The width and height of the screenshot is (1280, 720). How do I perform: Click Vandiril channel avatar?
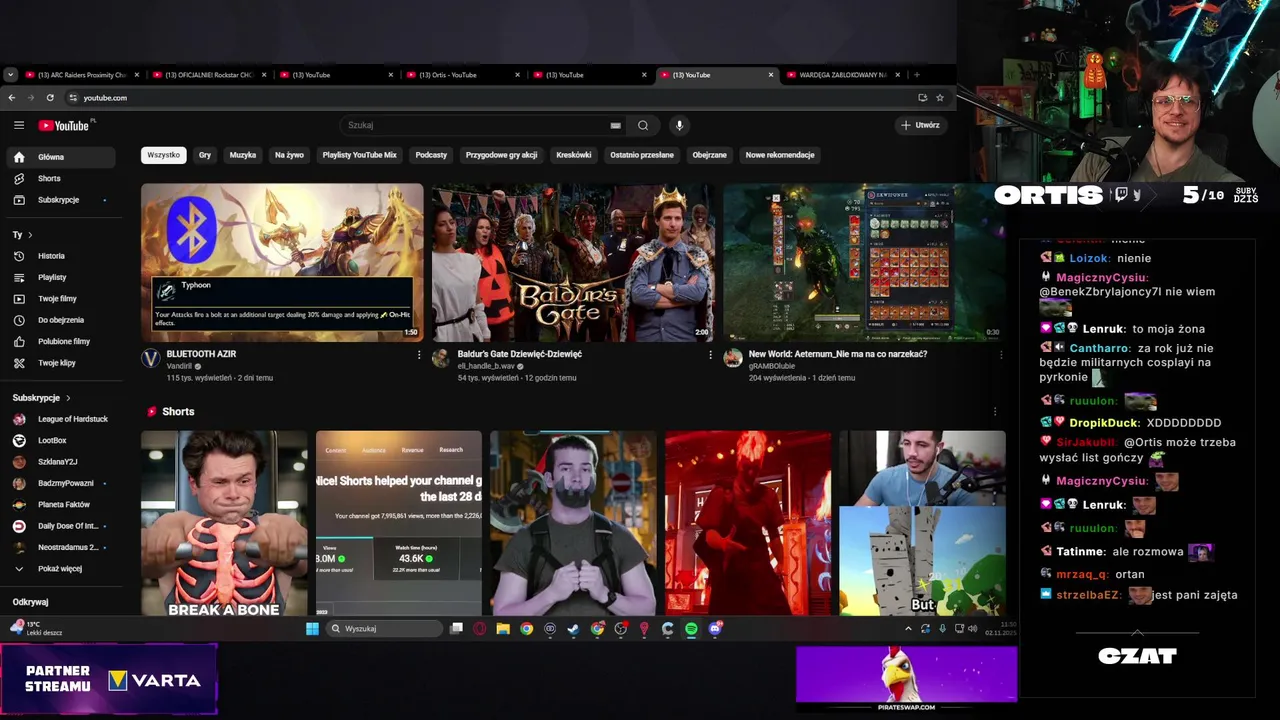click(x=150, y=358)
